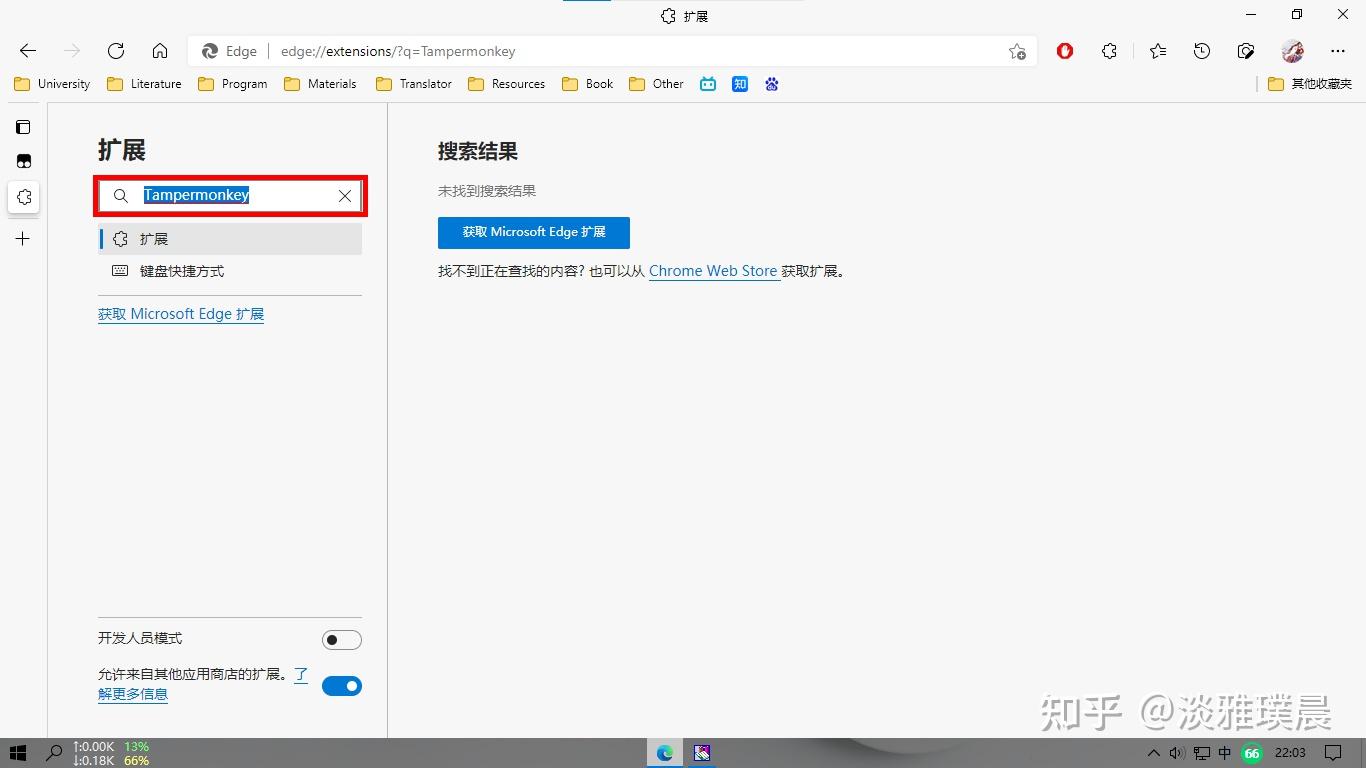
Task: Select the 扩展 sidebar tab
Action: point(155,239)
